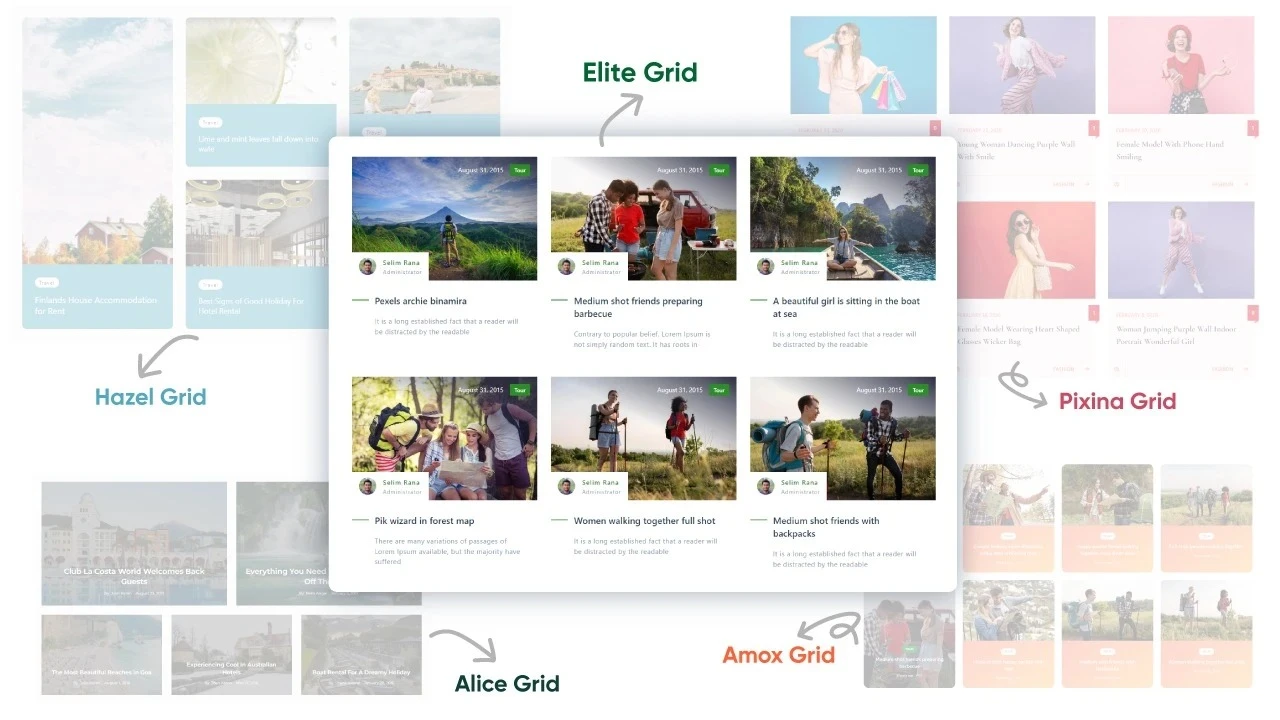1280x720 pixels.
Task: Open 'Medium shot friends with backpacks' title
Action: (x=826, y=527)
